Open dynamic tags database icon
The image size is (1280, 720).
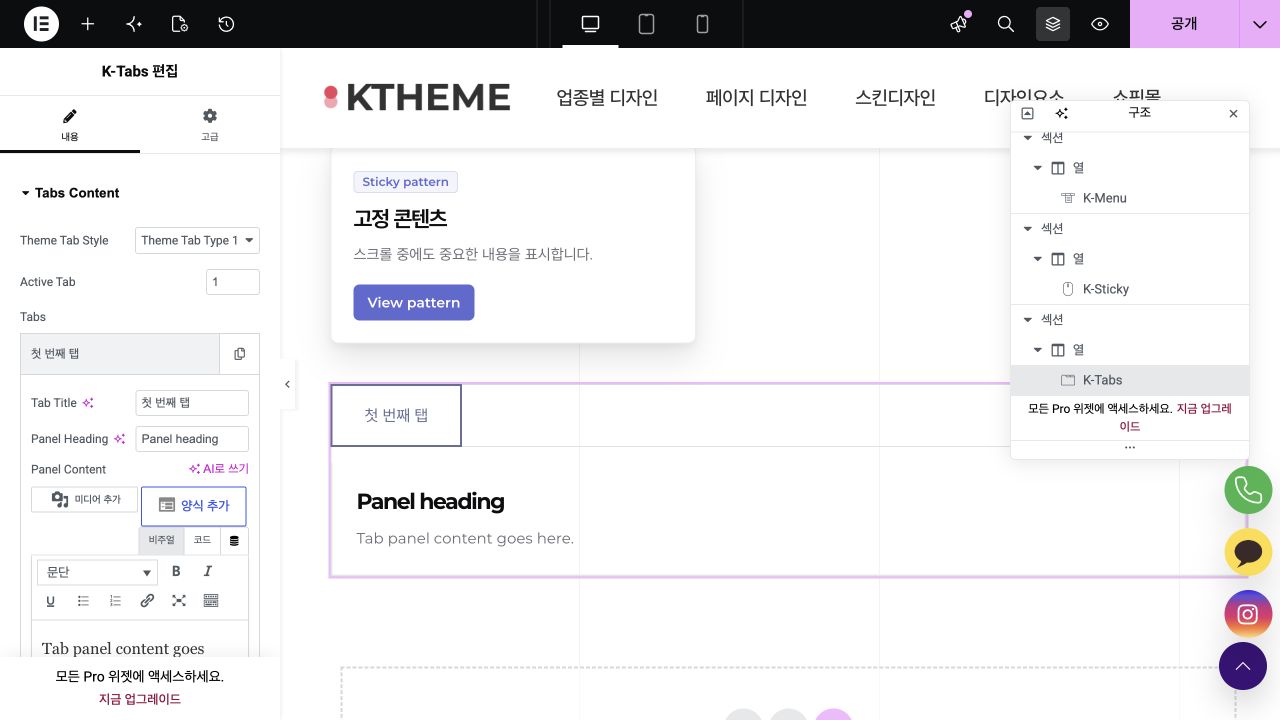point(234,541)
